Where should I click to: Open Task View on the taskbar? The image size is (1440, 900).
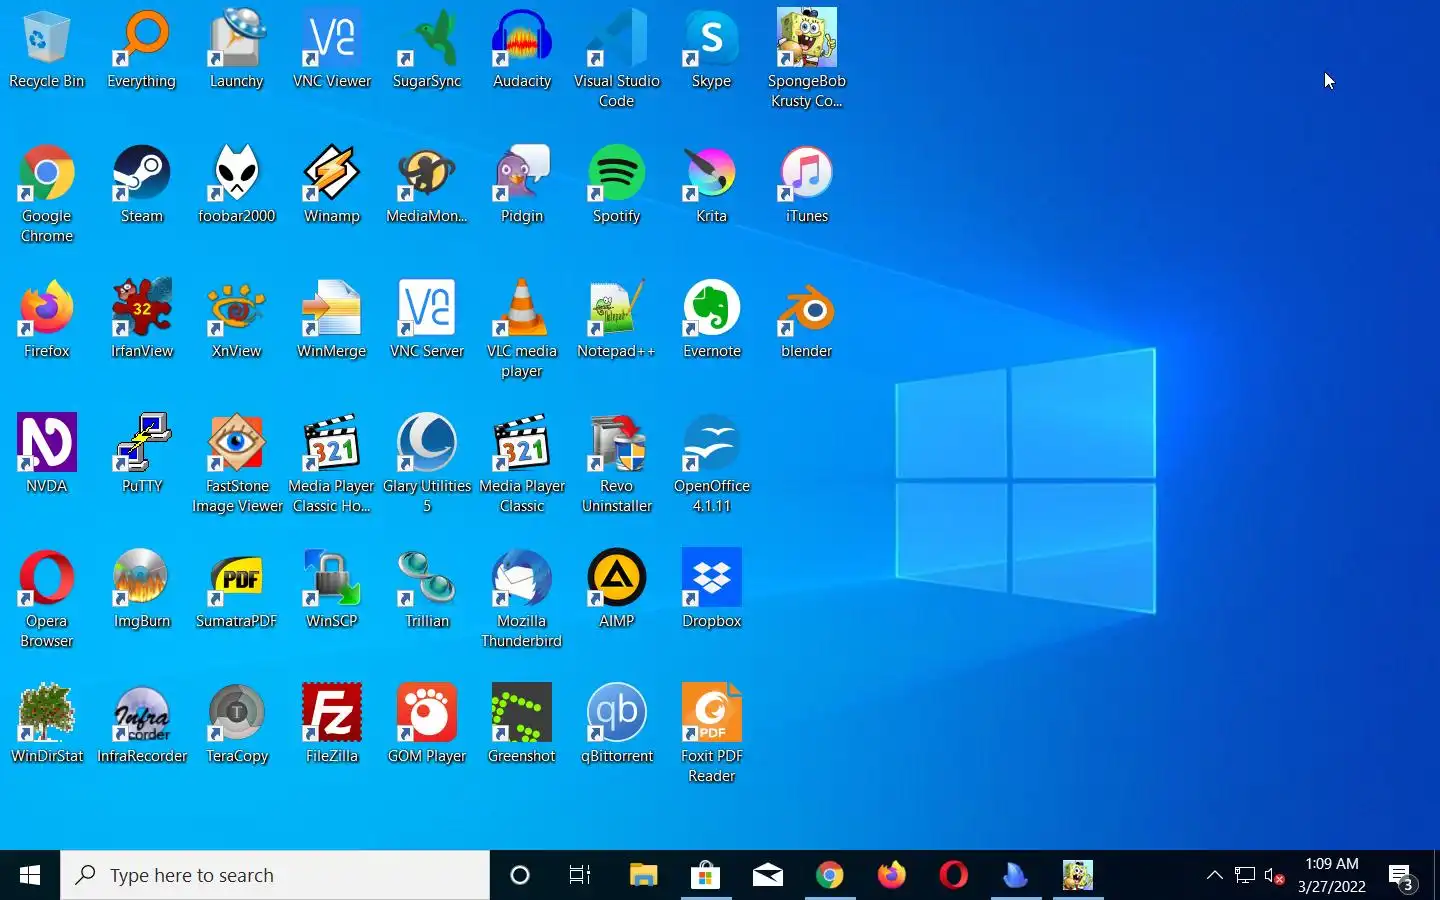[580, 875]
